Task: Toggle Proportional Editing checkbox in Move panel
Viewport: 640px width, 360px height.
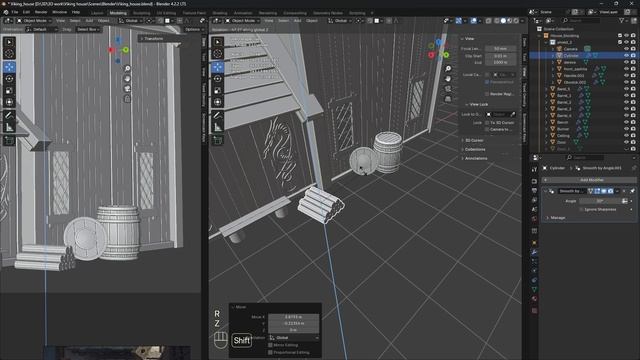Action: pos(270,352)
